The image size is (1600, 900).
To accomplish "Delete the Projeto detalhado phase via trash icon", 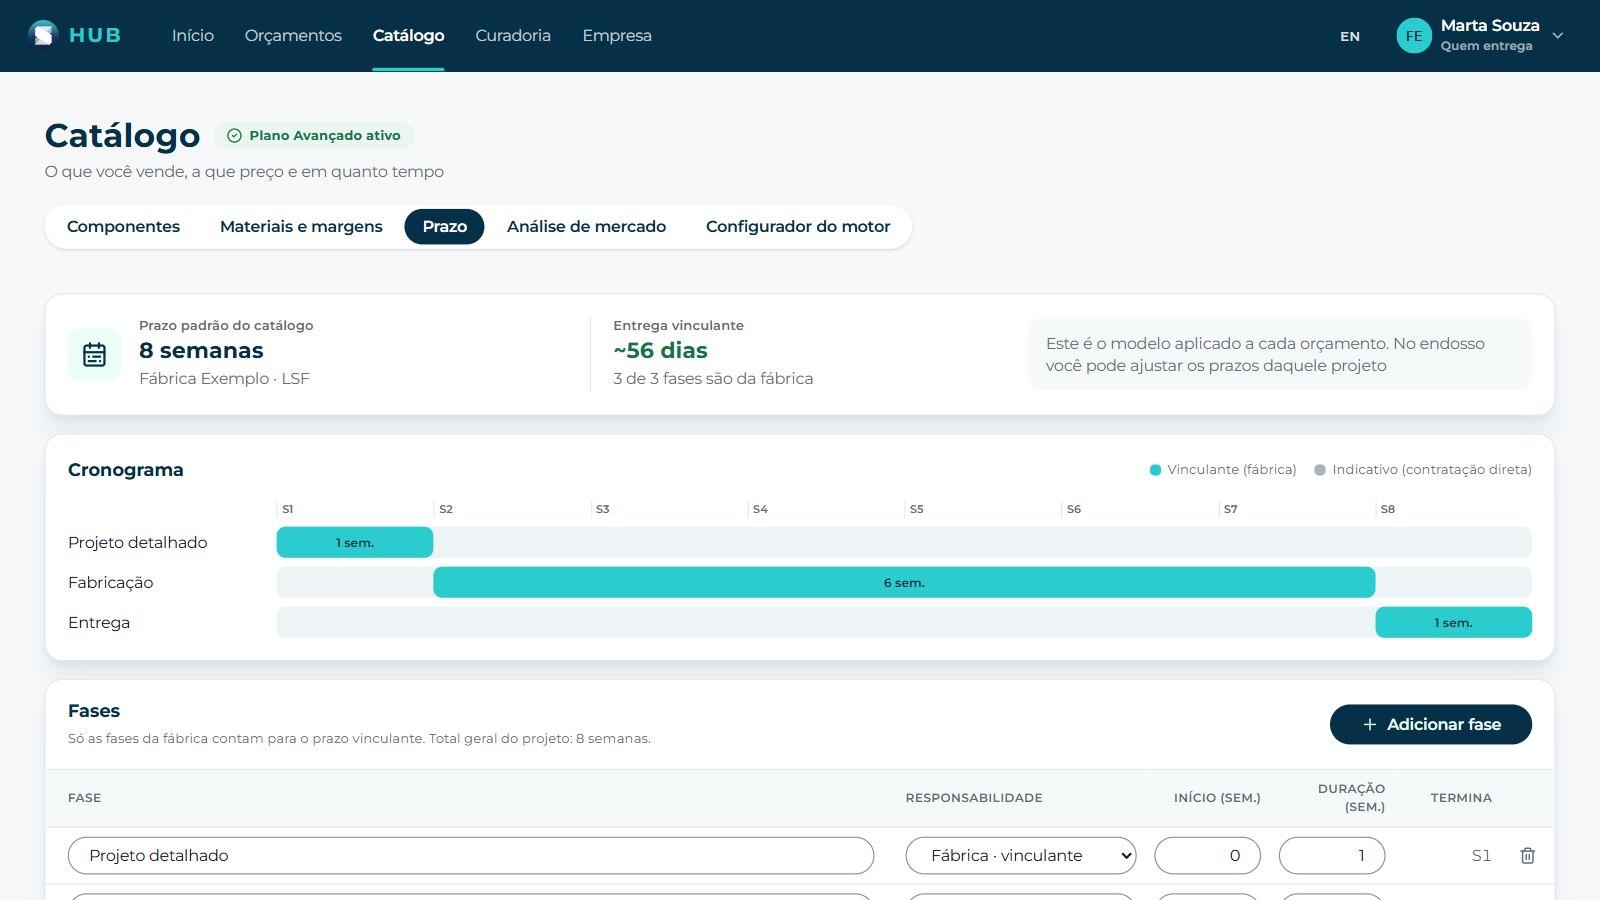I will [1527, 856].
